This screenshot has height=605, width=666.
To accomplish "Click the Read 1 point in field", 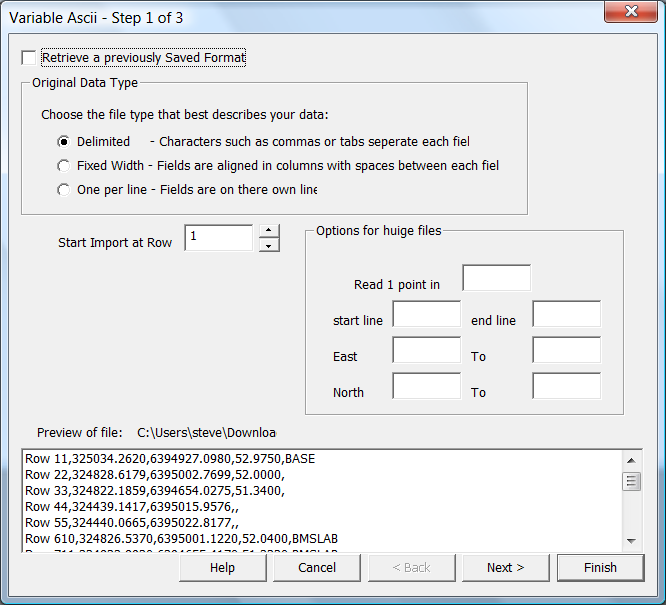I will point(496,278).
